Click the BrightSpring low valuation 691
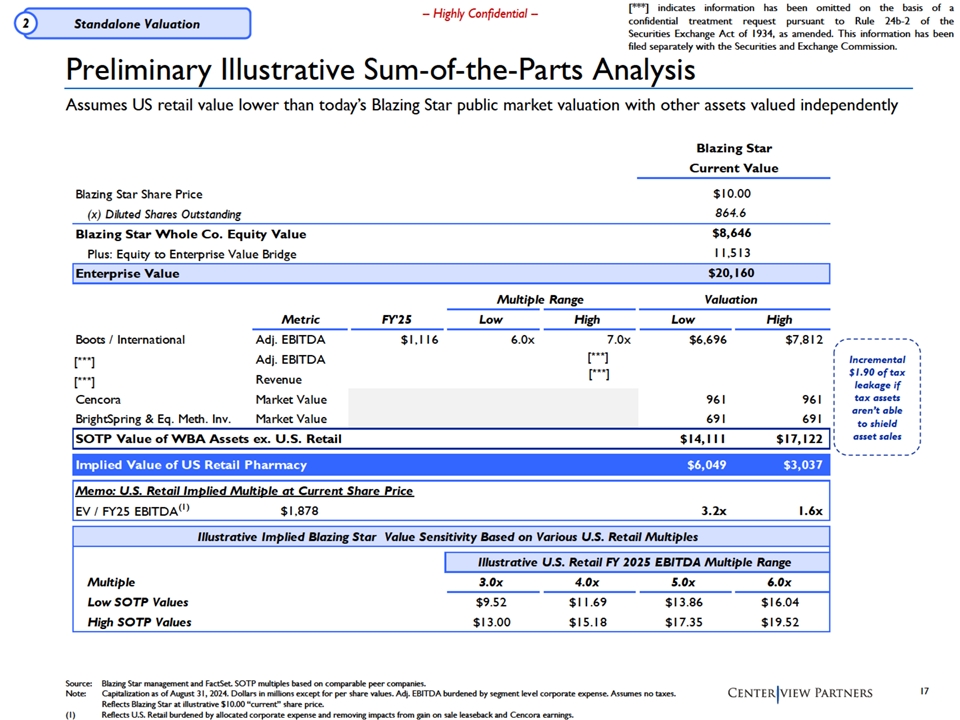The width and height of the screenshot is (960, 720). 716,419
